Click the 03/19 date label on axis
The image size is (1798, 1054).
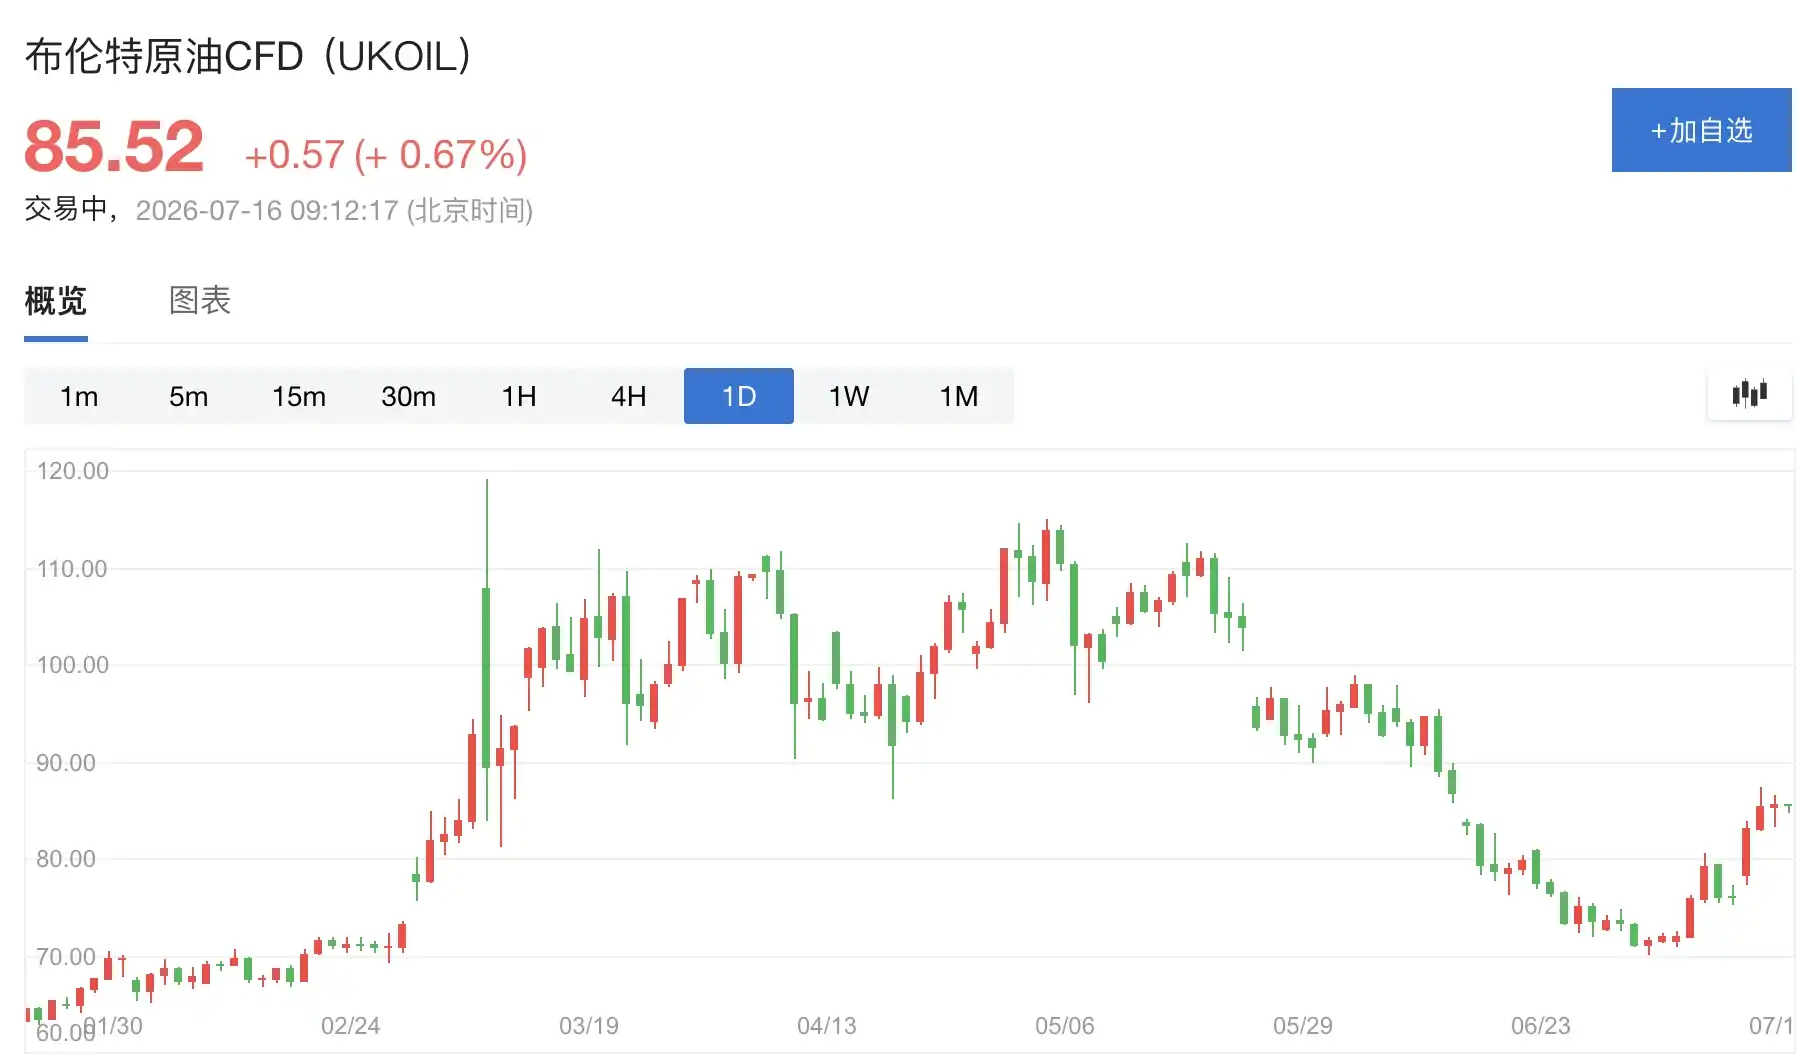coord(589,1026)
